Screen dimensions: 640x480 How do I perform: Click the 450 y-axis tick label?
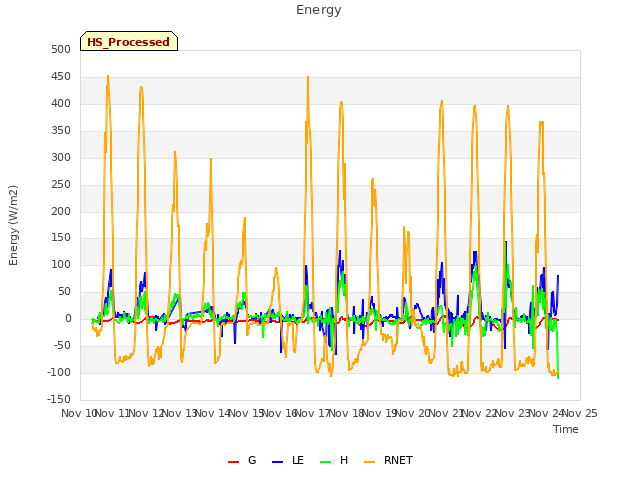61,76
